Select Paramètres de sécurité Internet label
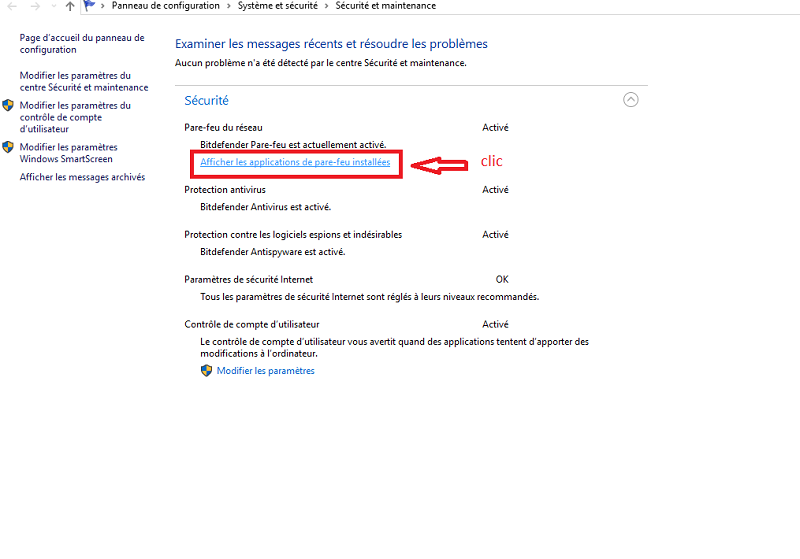Viewport: 800px width, 559px height. [248, 280]
